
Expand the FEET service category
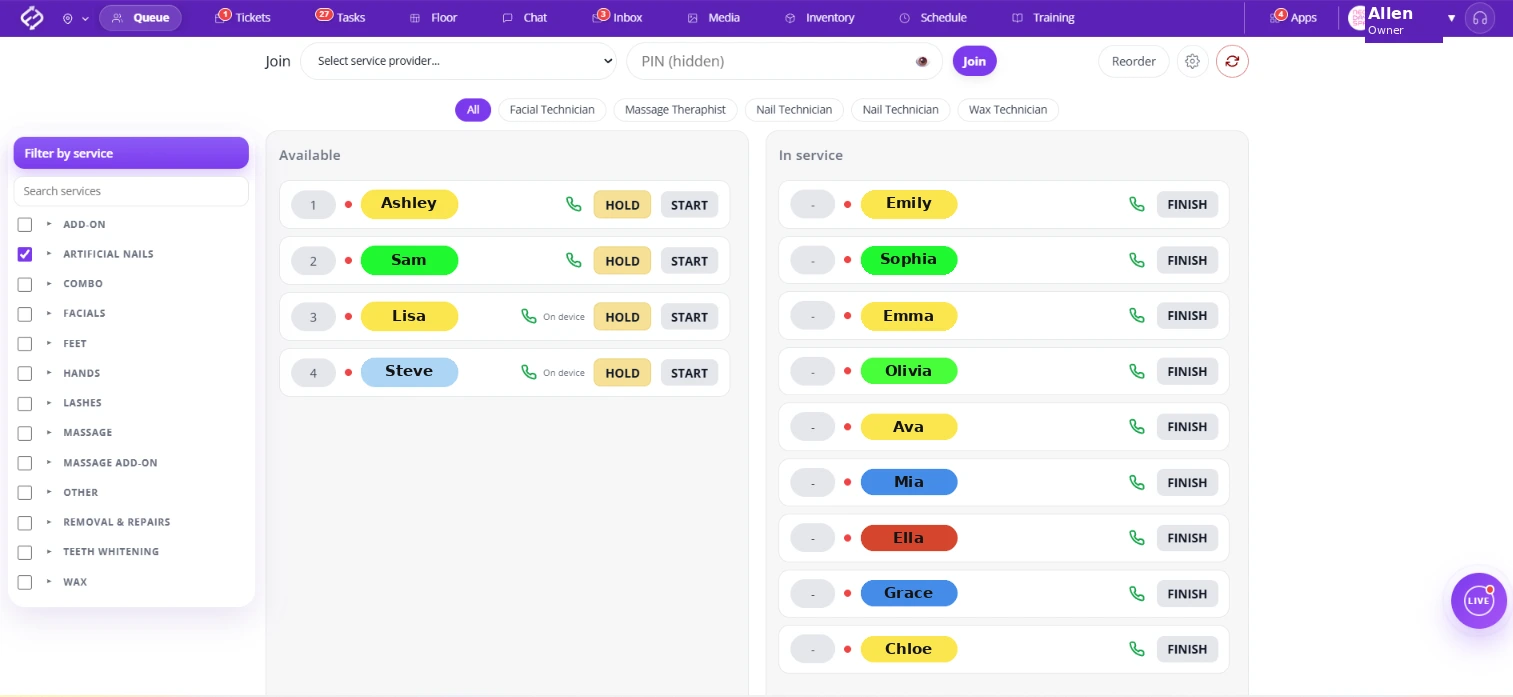[49, 343]
